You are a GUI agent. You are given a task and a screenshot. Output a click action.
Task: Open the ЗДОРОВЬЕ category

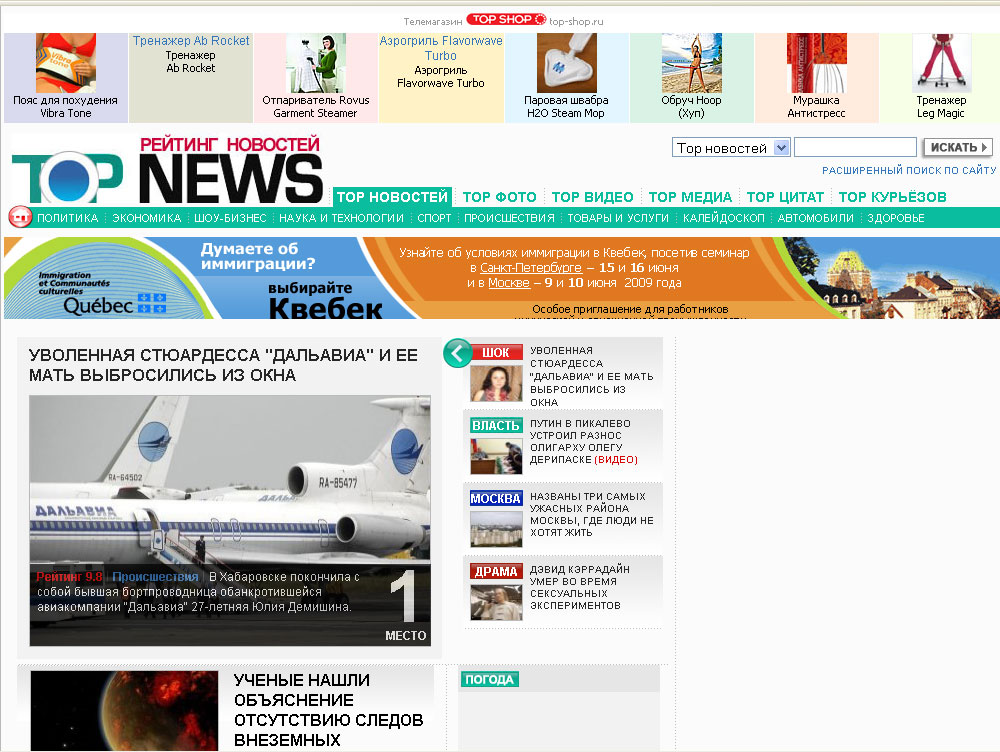point(895,218)
